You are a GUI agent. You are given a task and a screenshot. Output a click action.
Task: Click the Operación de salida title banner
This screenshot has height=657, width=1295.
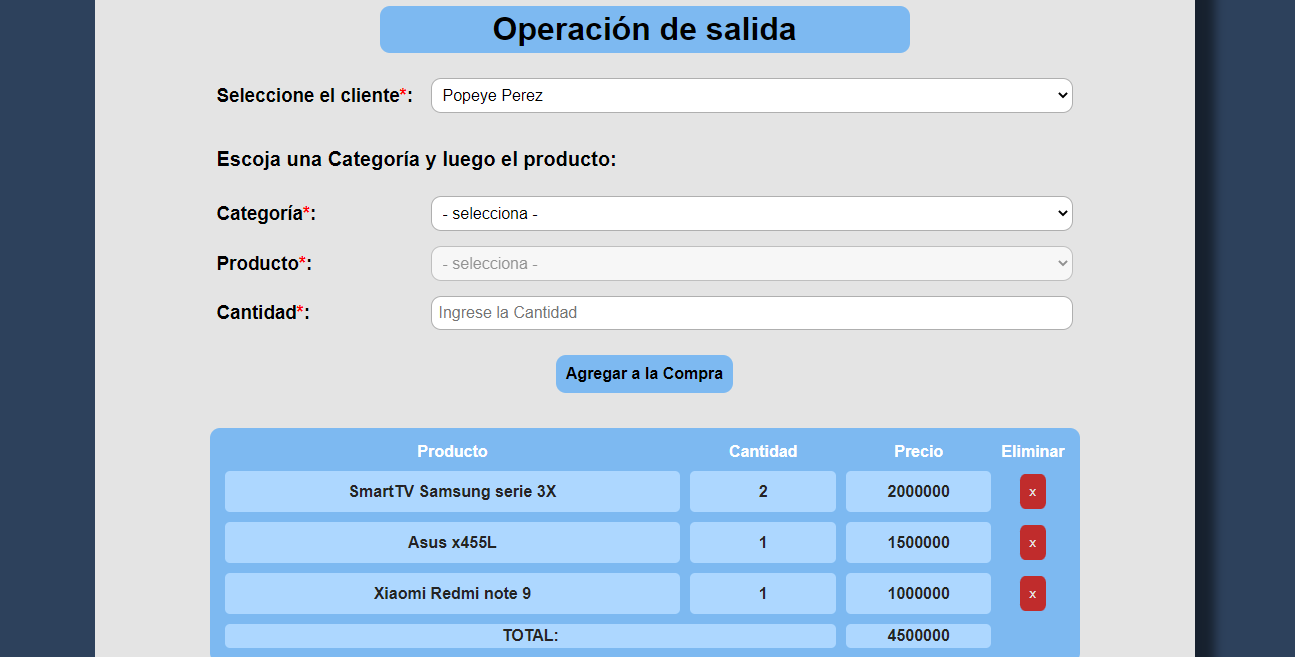tap(644, 29)
